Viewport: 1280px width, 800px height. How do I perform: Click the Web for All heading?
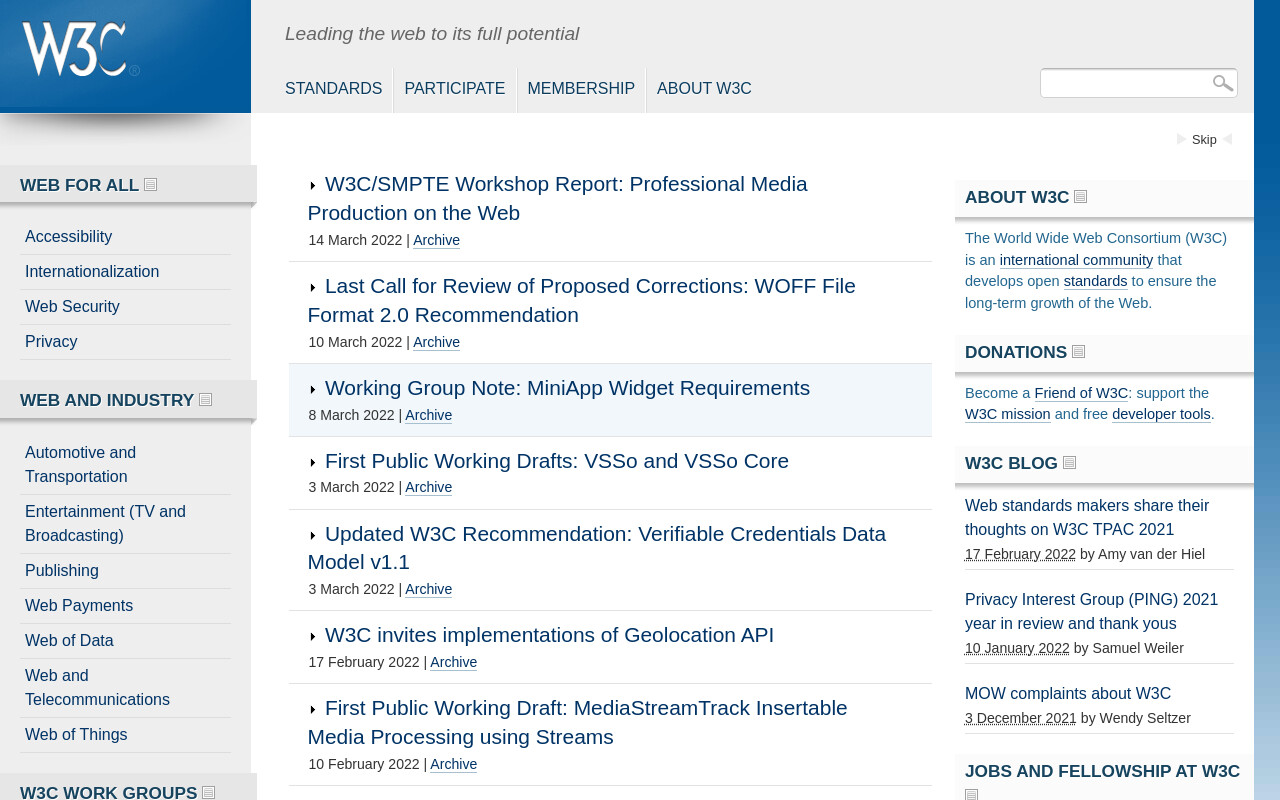79,185
